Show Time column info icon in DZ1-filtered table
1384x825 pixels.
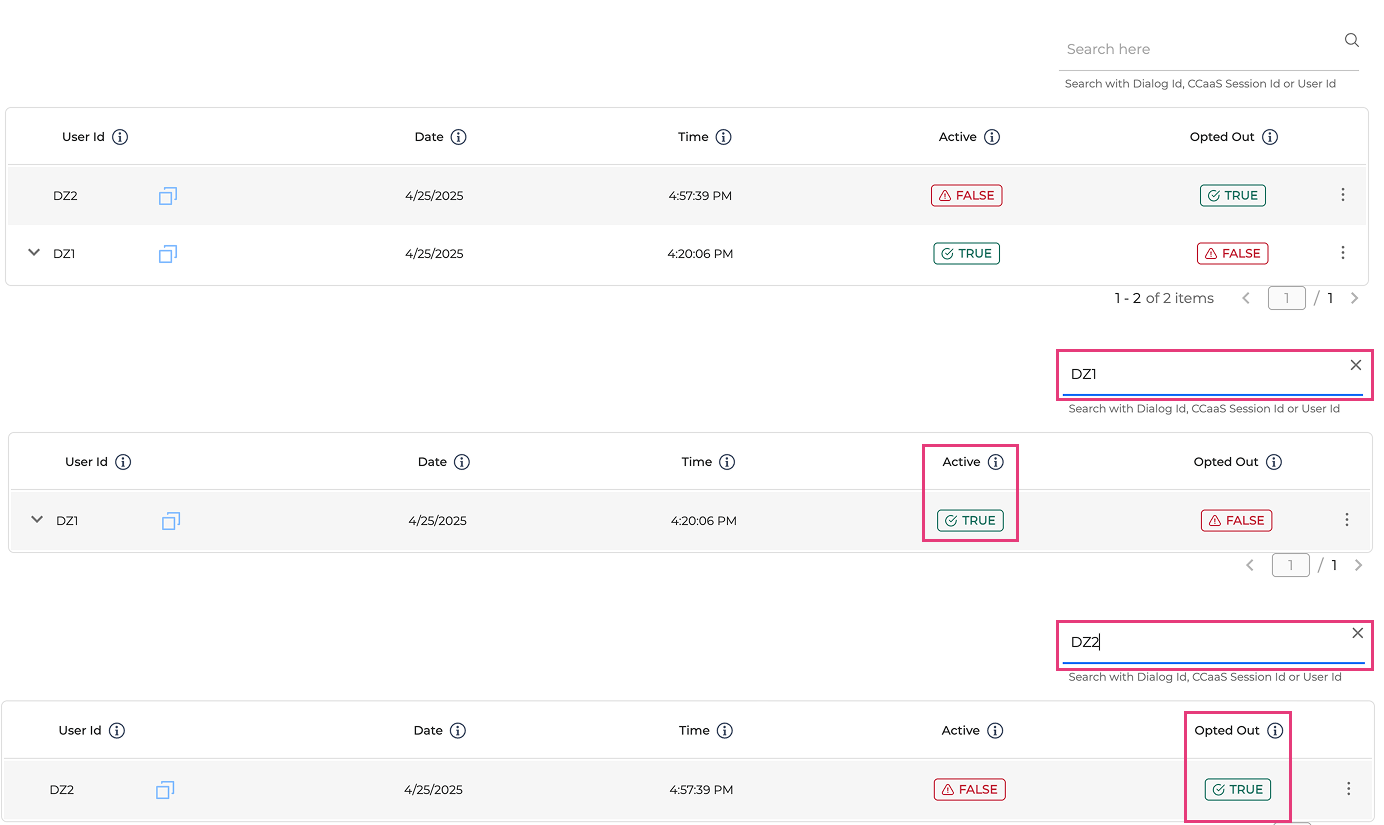point(727,462)
